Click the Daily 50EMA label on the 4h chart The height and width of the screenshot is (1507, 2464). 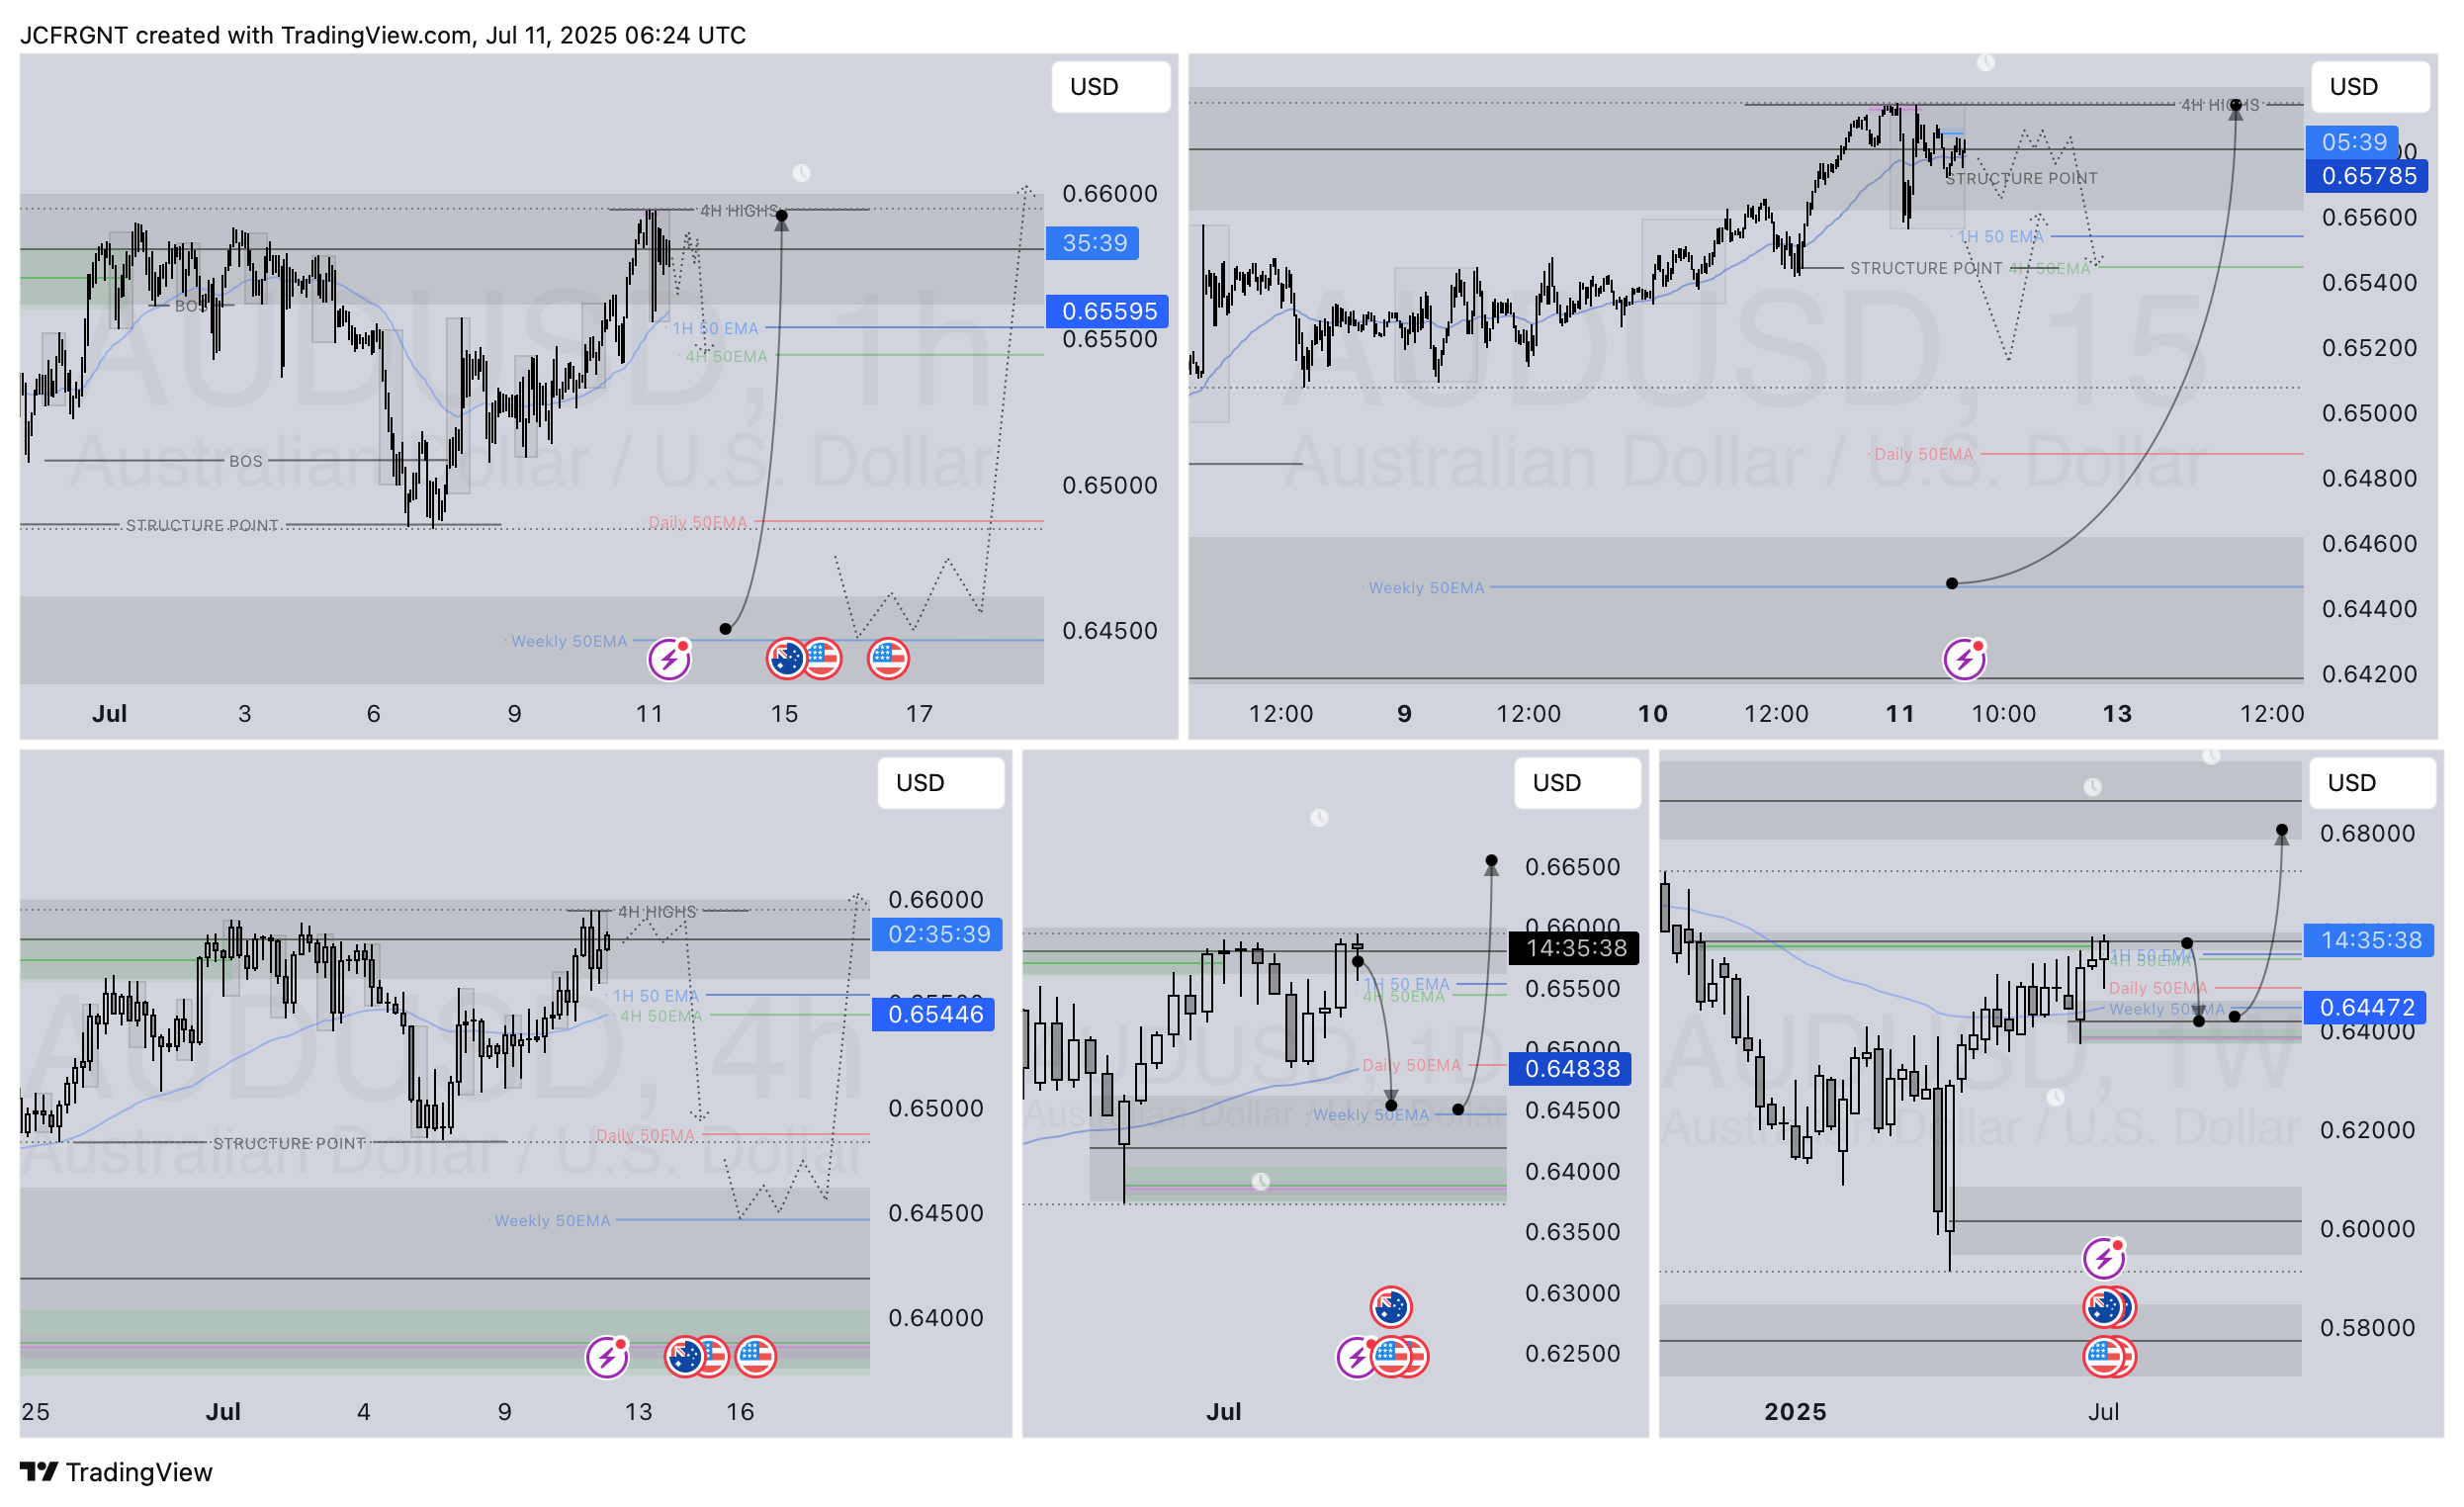[645, 1136]
